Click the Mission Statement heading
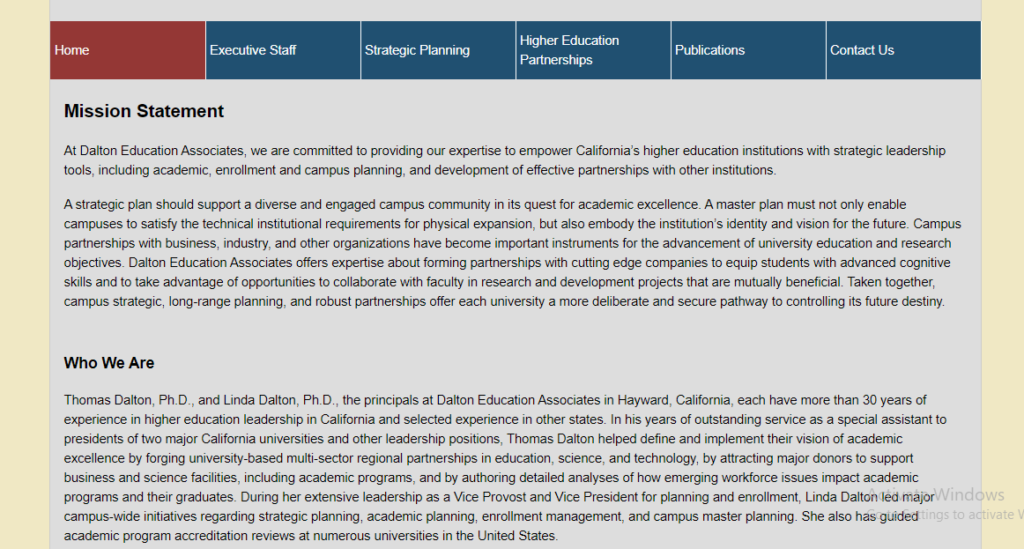This screenshot has width=1024, height=549. [144, 111]
